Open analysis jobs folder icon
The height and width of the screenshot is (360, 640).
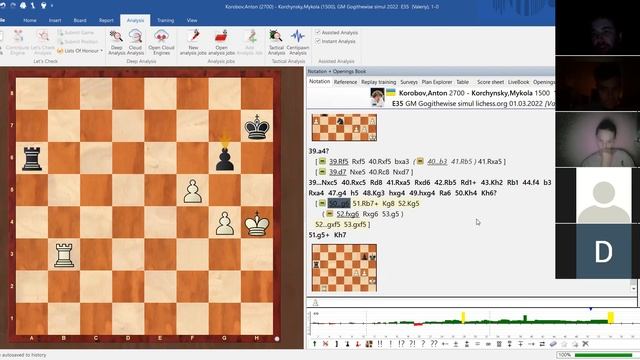(221, 37)
